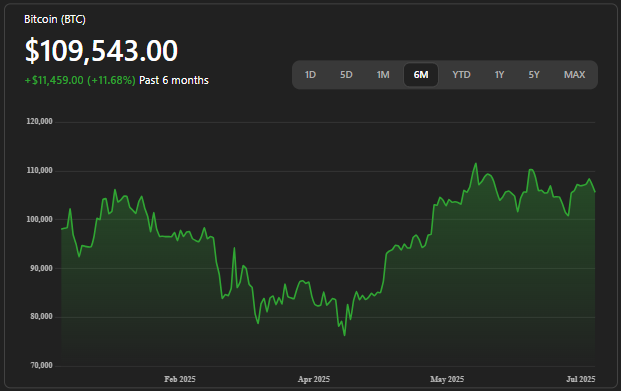Click the Bitcoin (BTC) title
The height and width of the screenshot is (391, 621).
tap(55, 19)
